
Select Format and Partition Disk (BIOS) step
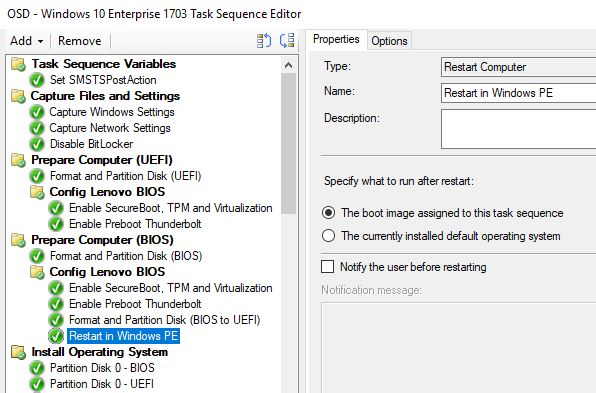(x=126, y=256)
